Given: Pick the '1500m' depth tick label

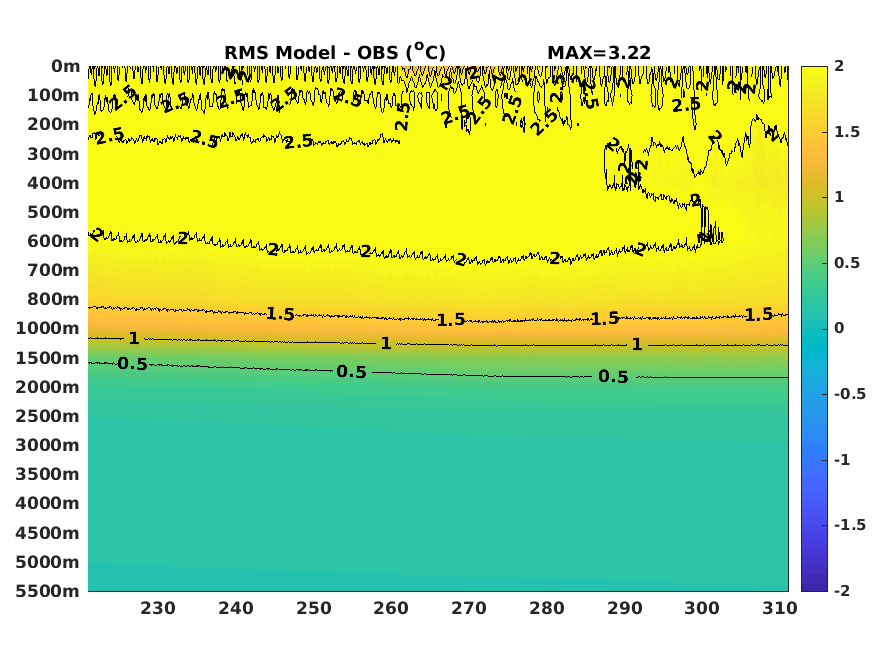Looking at the screenshot, I should pyautogui.click(x=47, y=358).
